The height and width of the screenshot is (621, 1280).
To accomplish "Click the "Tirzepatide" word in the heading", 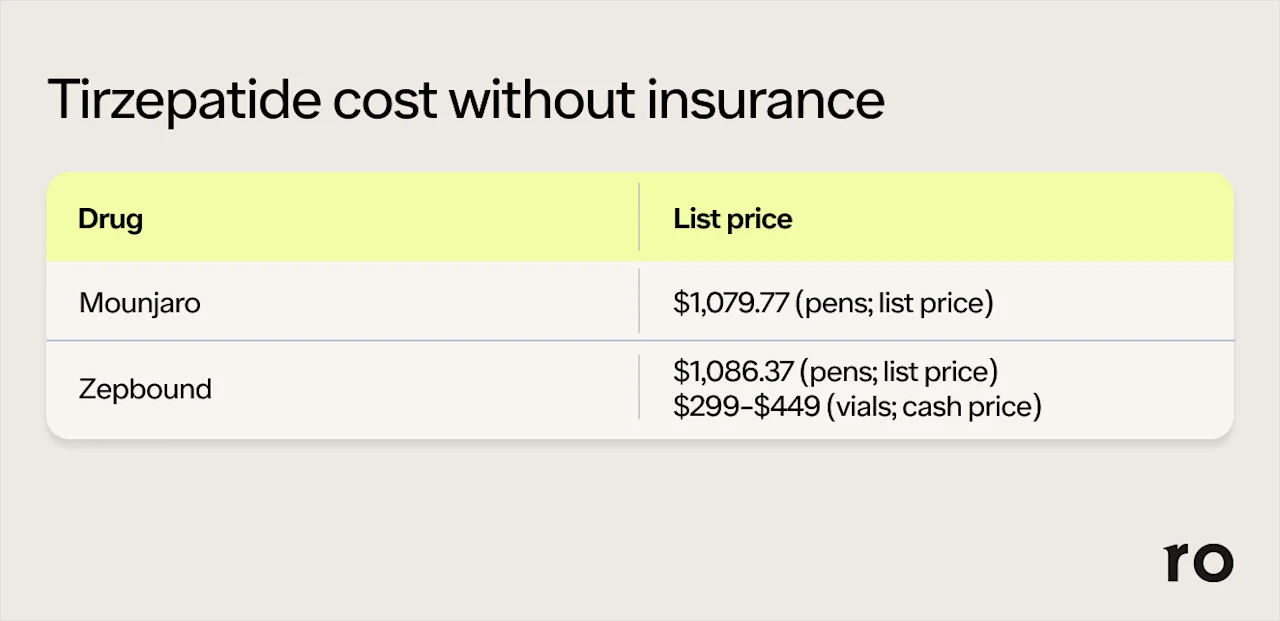I will [183, 100].
